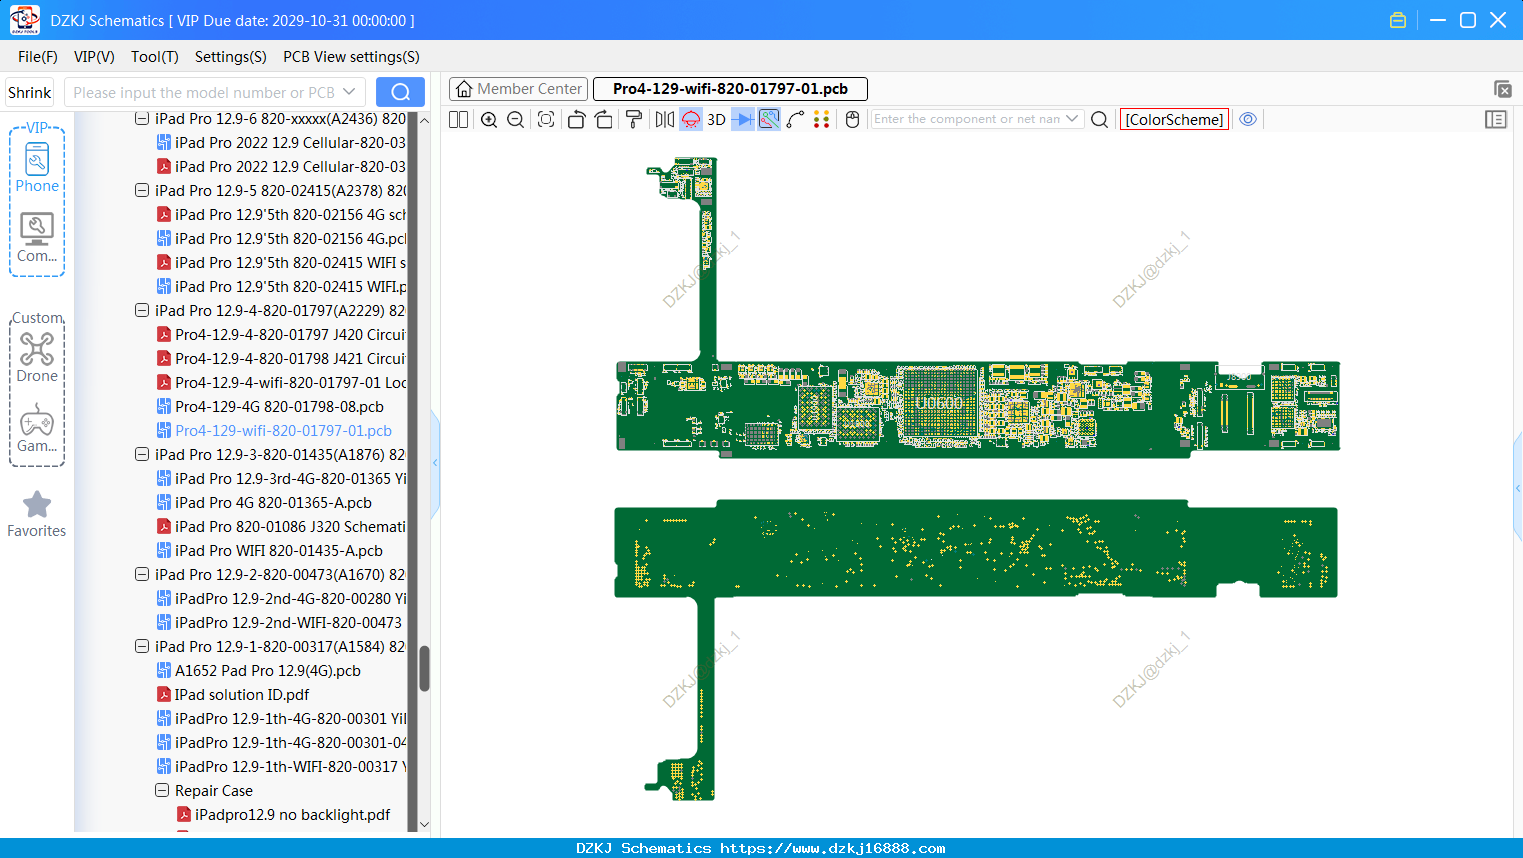Image resolution: width=1523 pixels, height=858 pixels.
Task: Open the component or net name dropdown
Action: point(1073,119)
